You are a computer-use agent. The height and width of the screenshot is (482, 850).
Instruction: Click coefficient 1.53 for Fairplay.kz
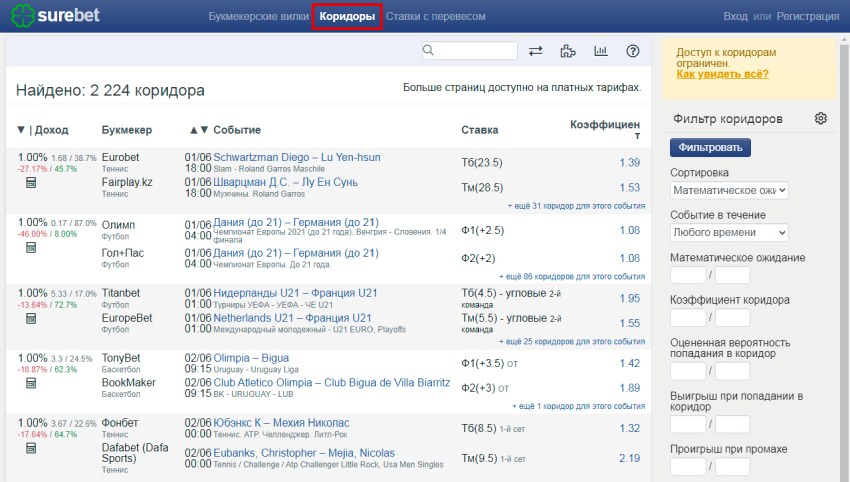point(629,188)
